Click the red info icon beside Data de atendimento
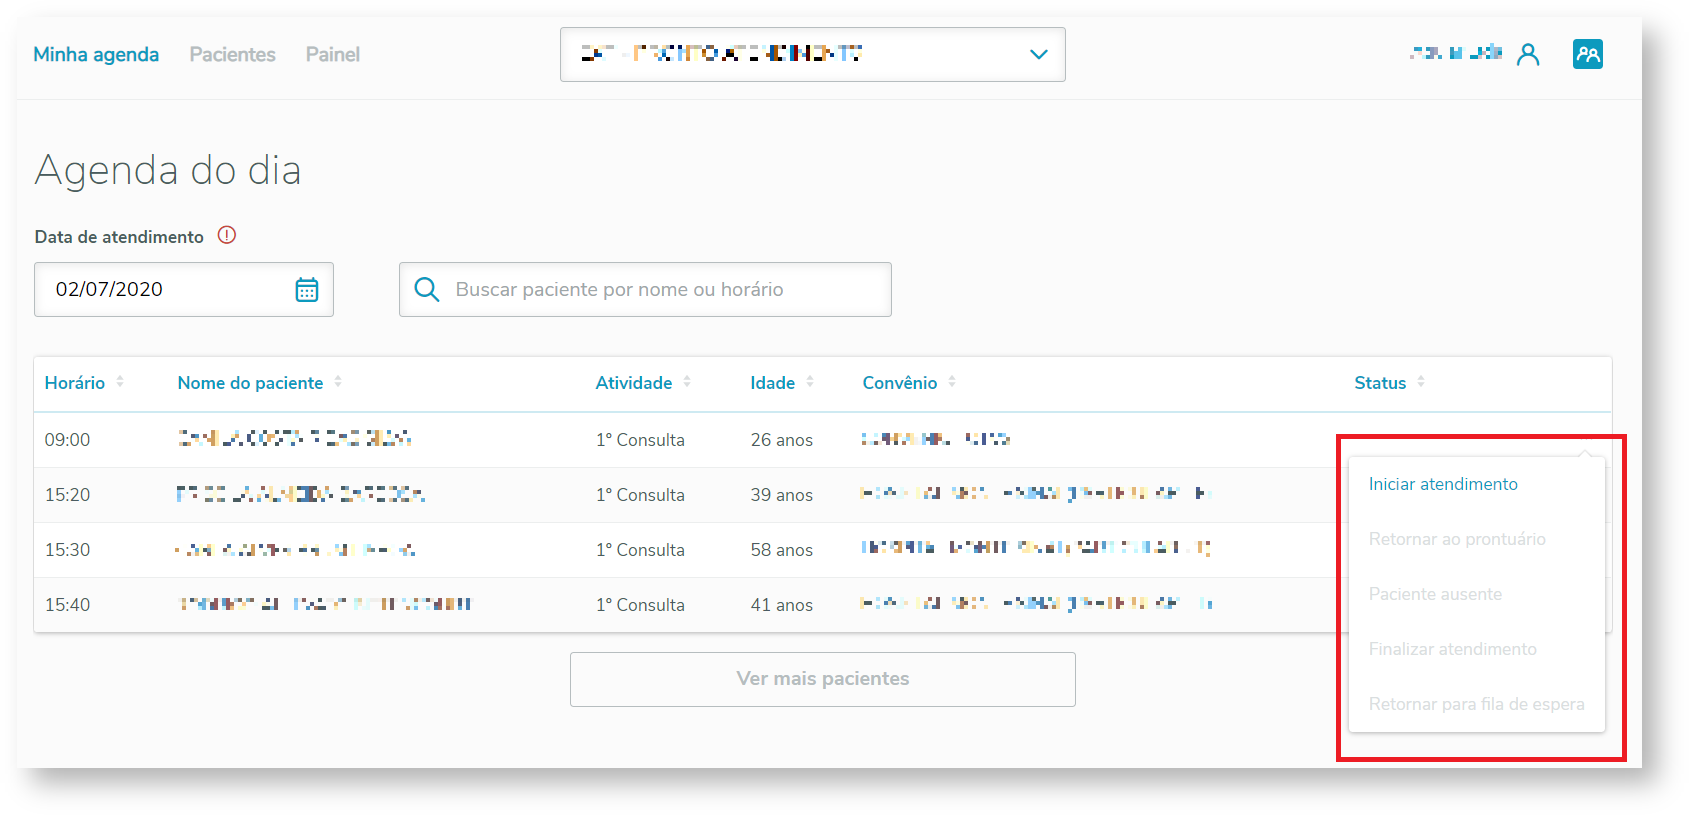1690x816 pixels. click(x=227, y=236)
